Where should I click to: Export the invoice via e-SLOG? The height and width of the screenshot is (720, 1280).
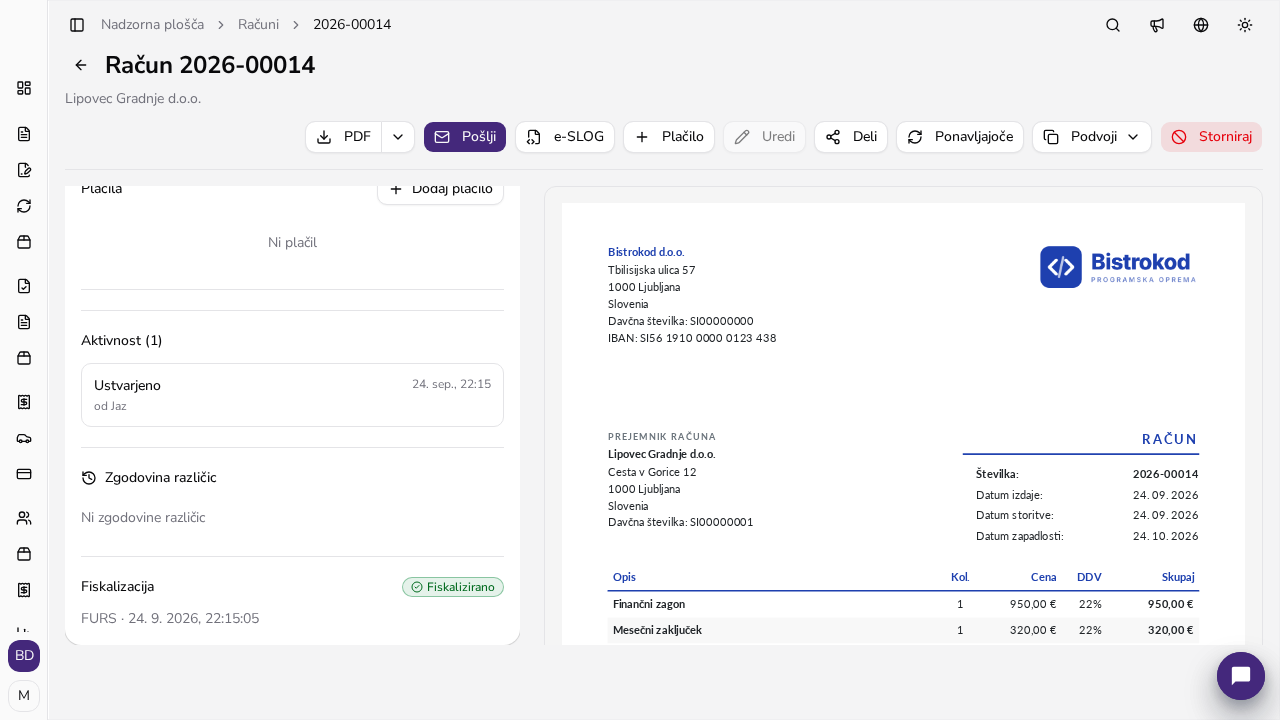[x=565, y=137]
